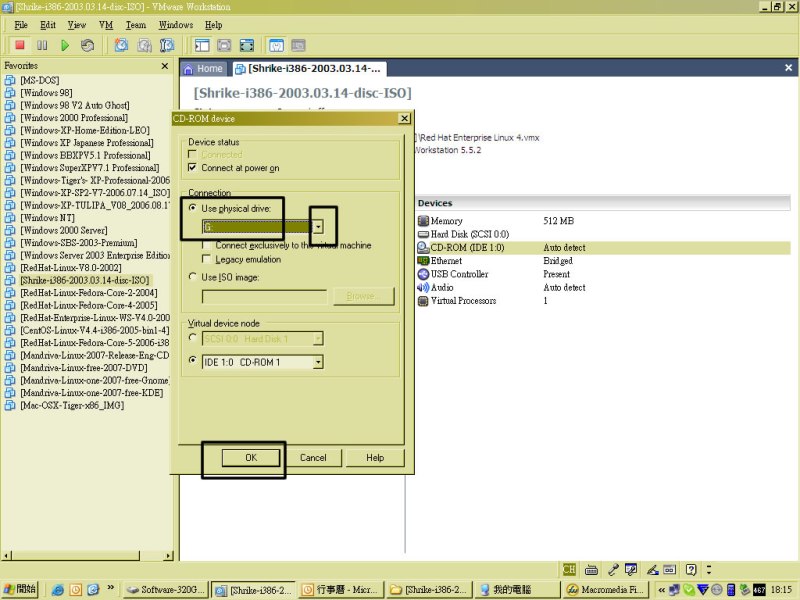Click the Favorites list right scroll arrow
The width and height of the screenshot is (800, 600).
pyautogui.click(x=168, y=555)
